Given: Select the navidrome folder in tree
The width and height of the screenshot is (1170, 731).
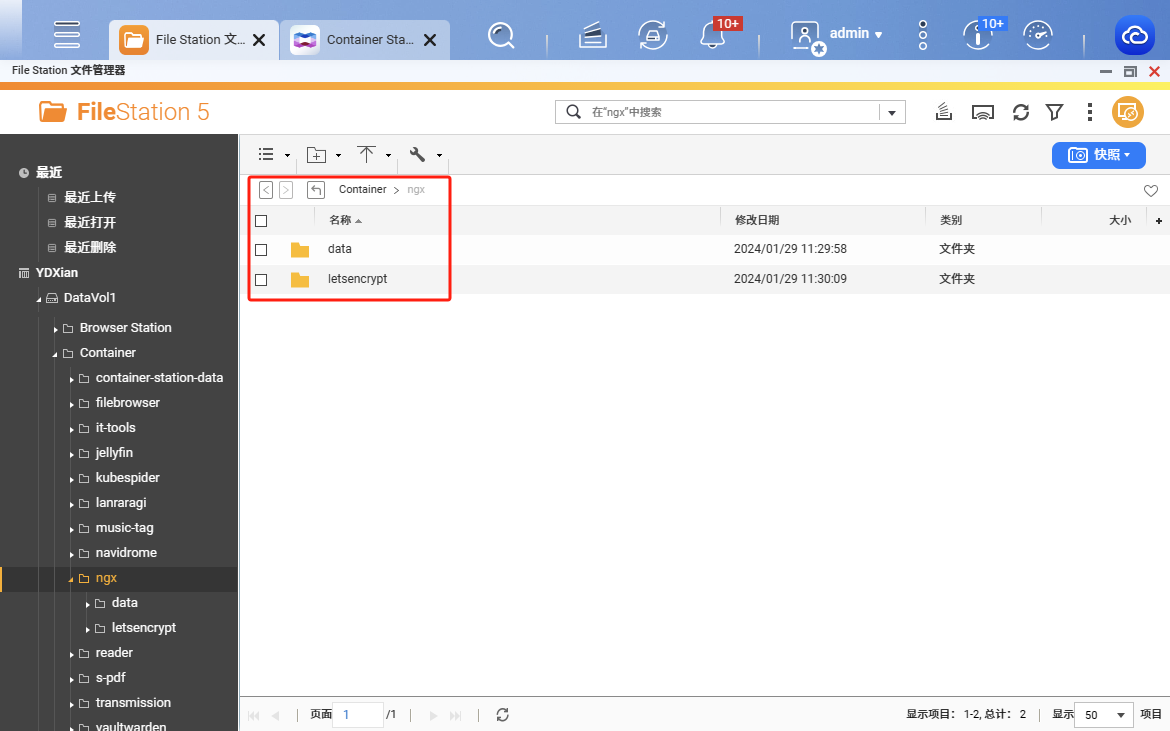Looking at the screenshot, I should 126,553.
